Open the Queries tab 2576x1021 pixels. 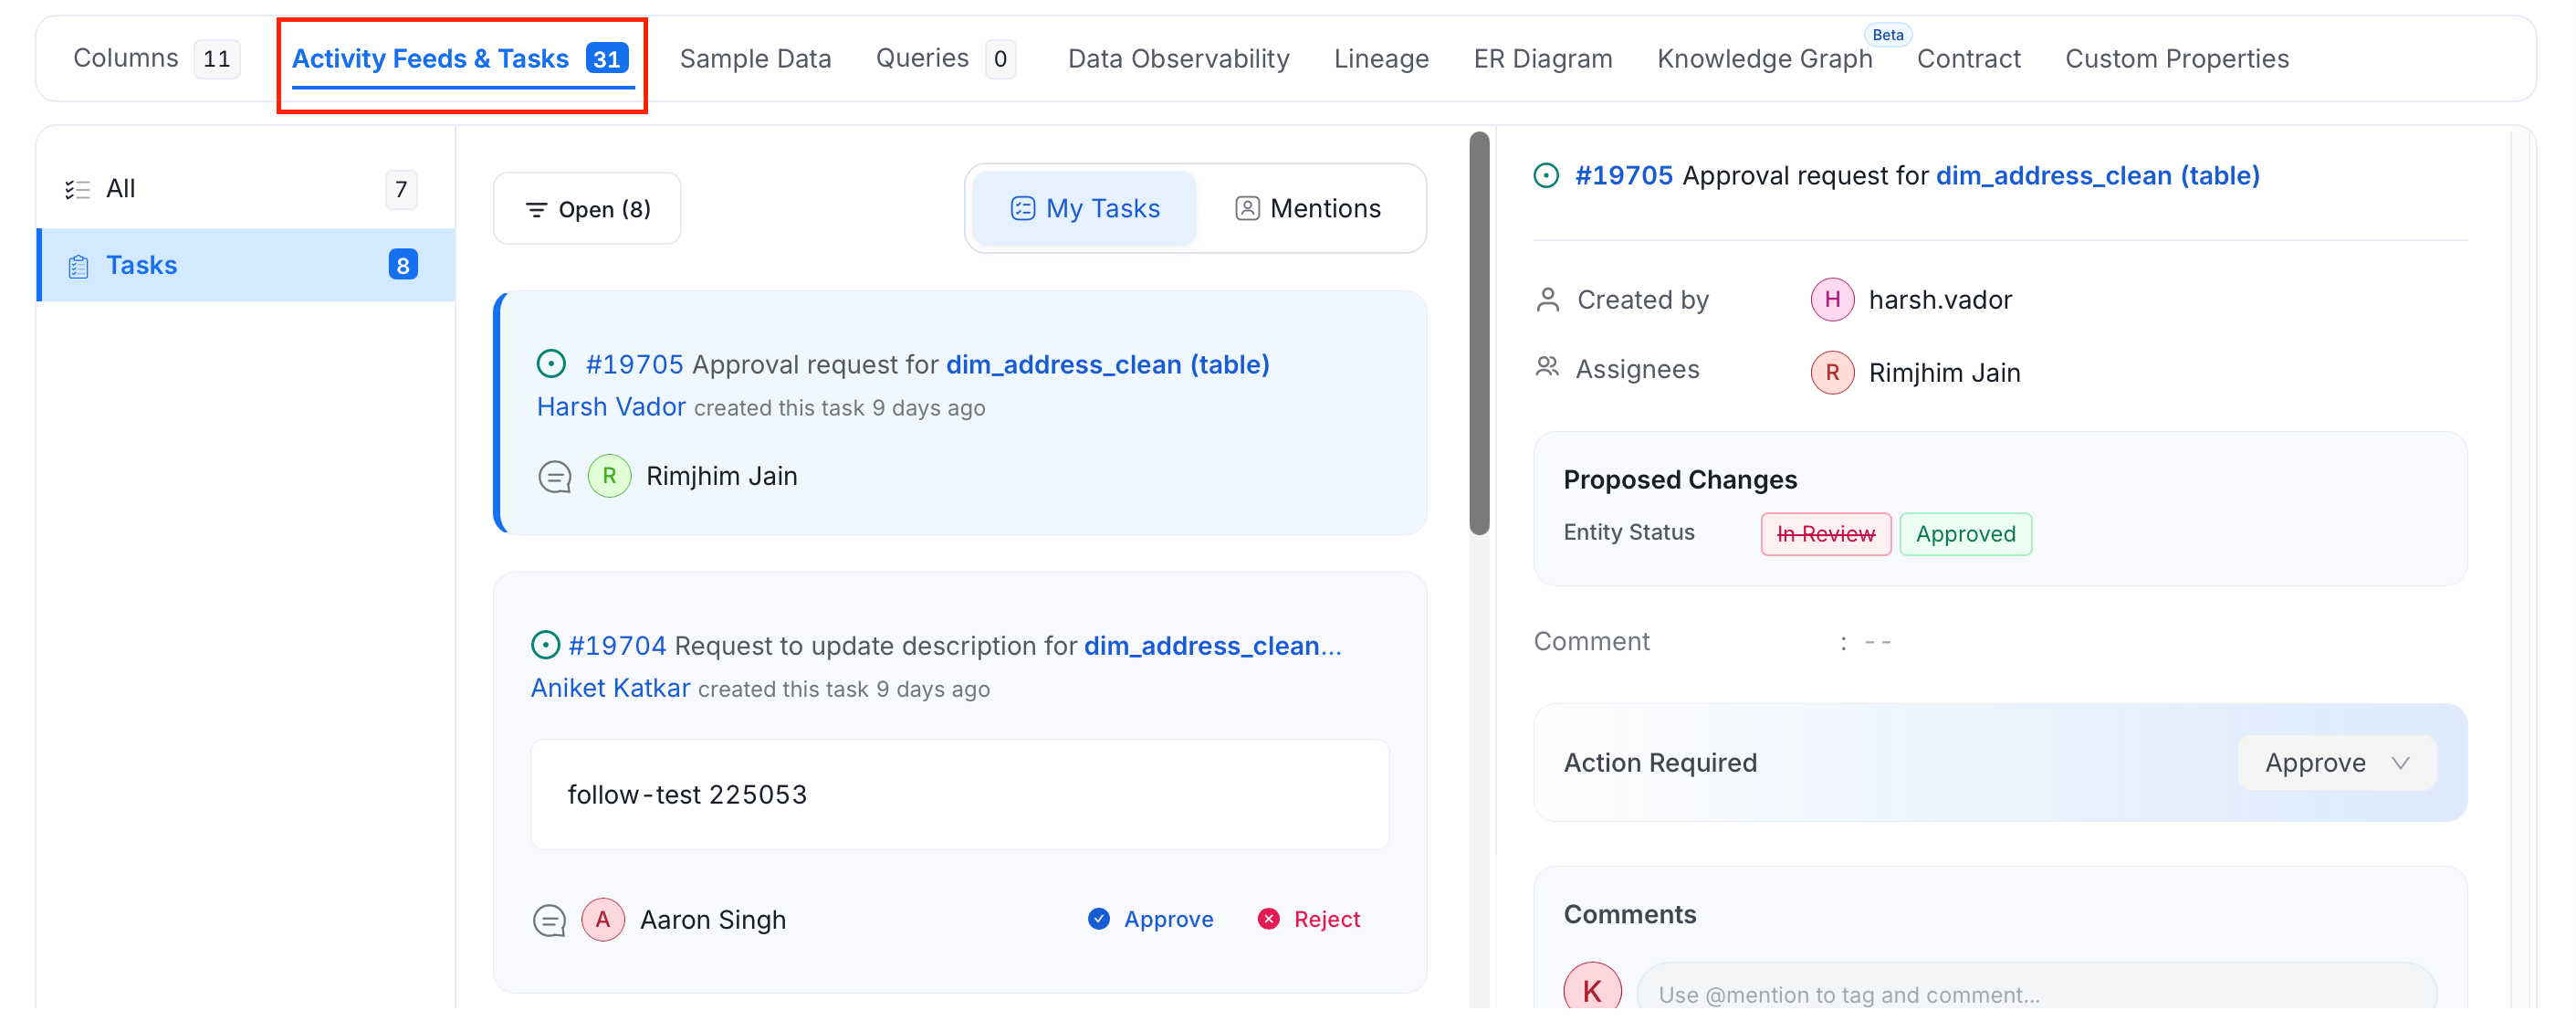tap(945, 59)
